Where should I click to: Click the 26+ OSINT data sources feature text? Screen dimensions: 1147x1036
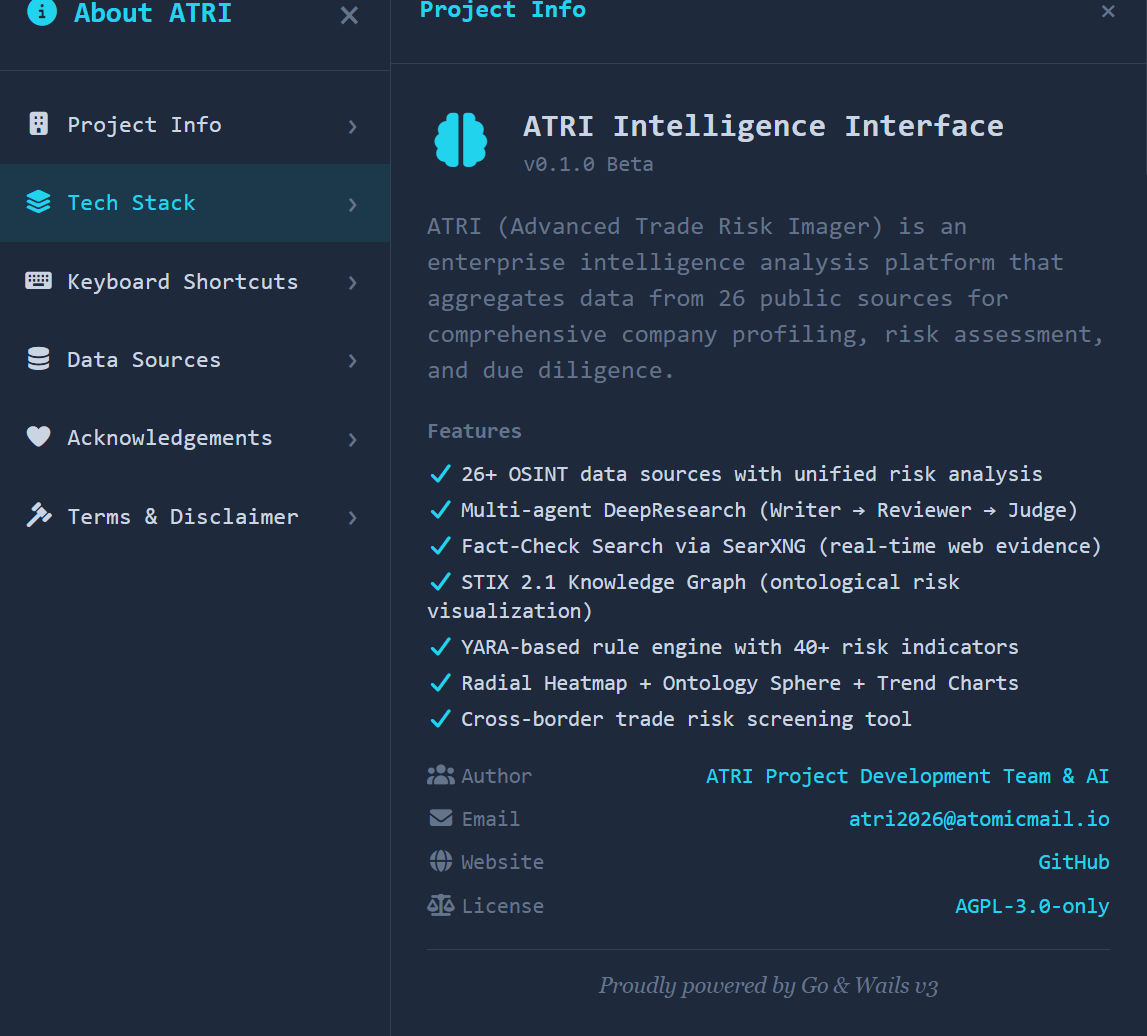(x=751, y=474)
